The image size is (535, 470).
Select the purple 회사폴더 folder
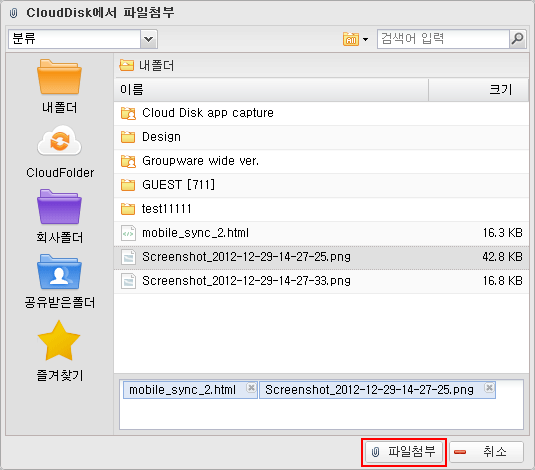coord(59,207)
